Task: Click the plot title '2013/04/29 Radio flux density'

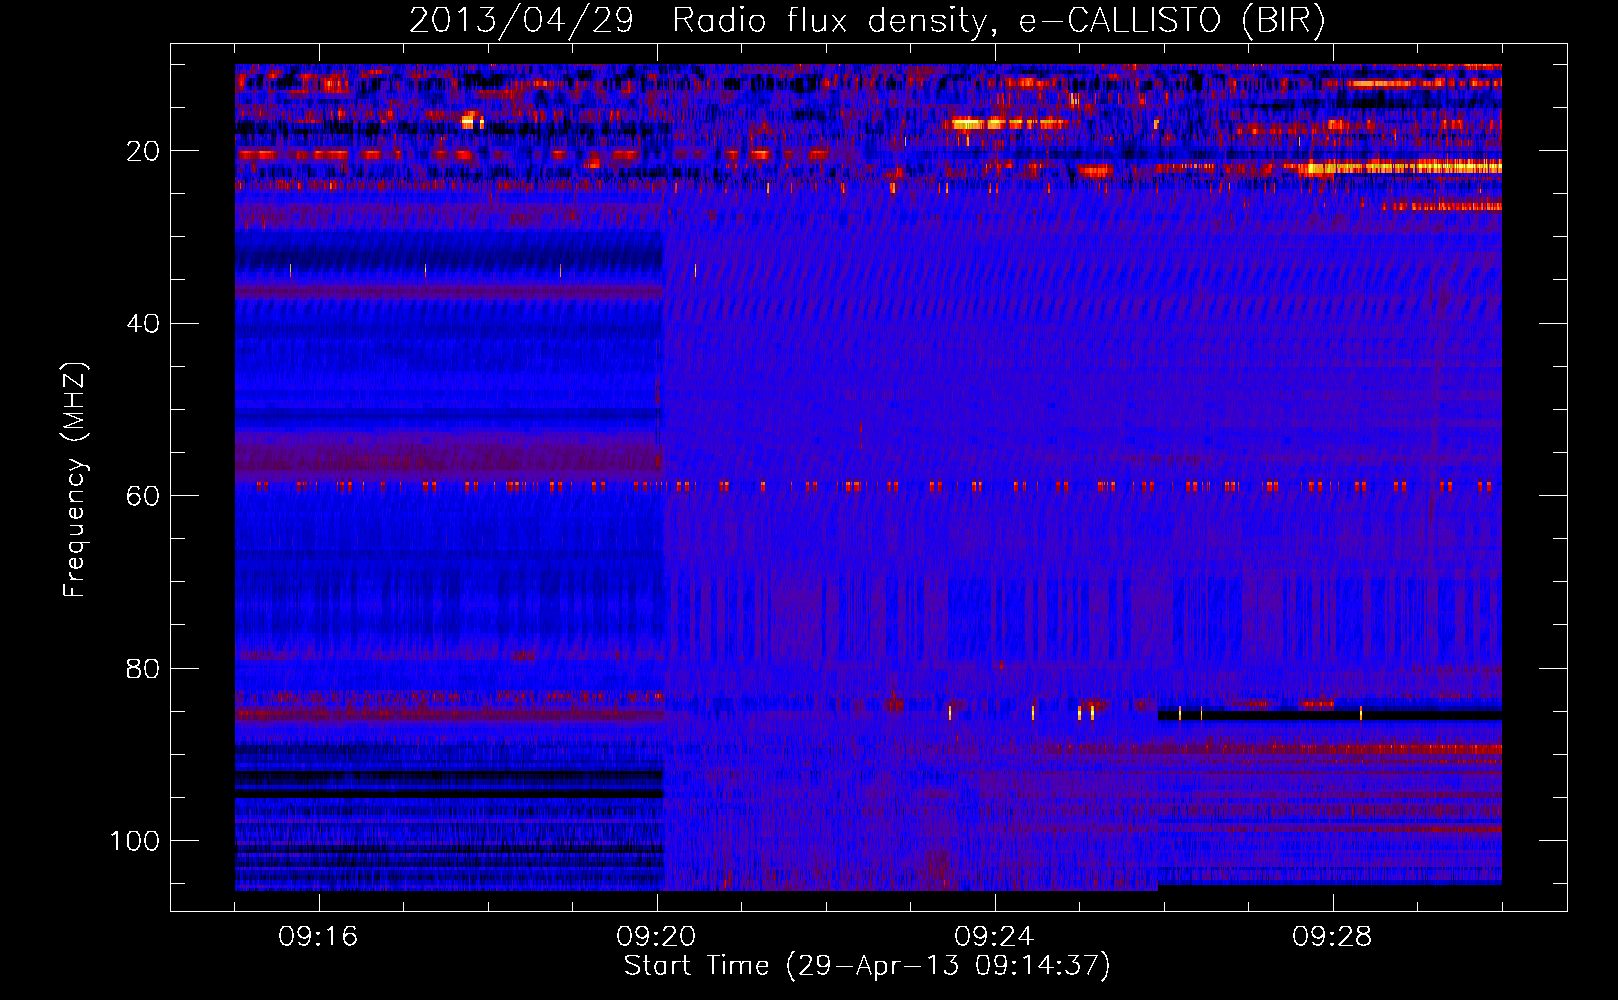Action: pos(867,20)
